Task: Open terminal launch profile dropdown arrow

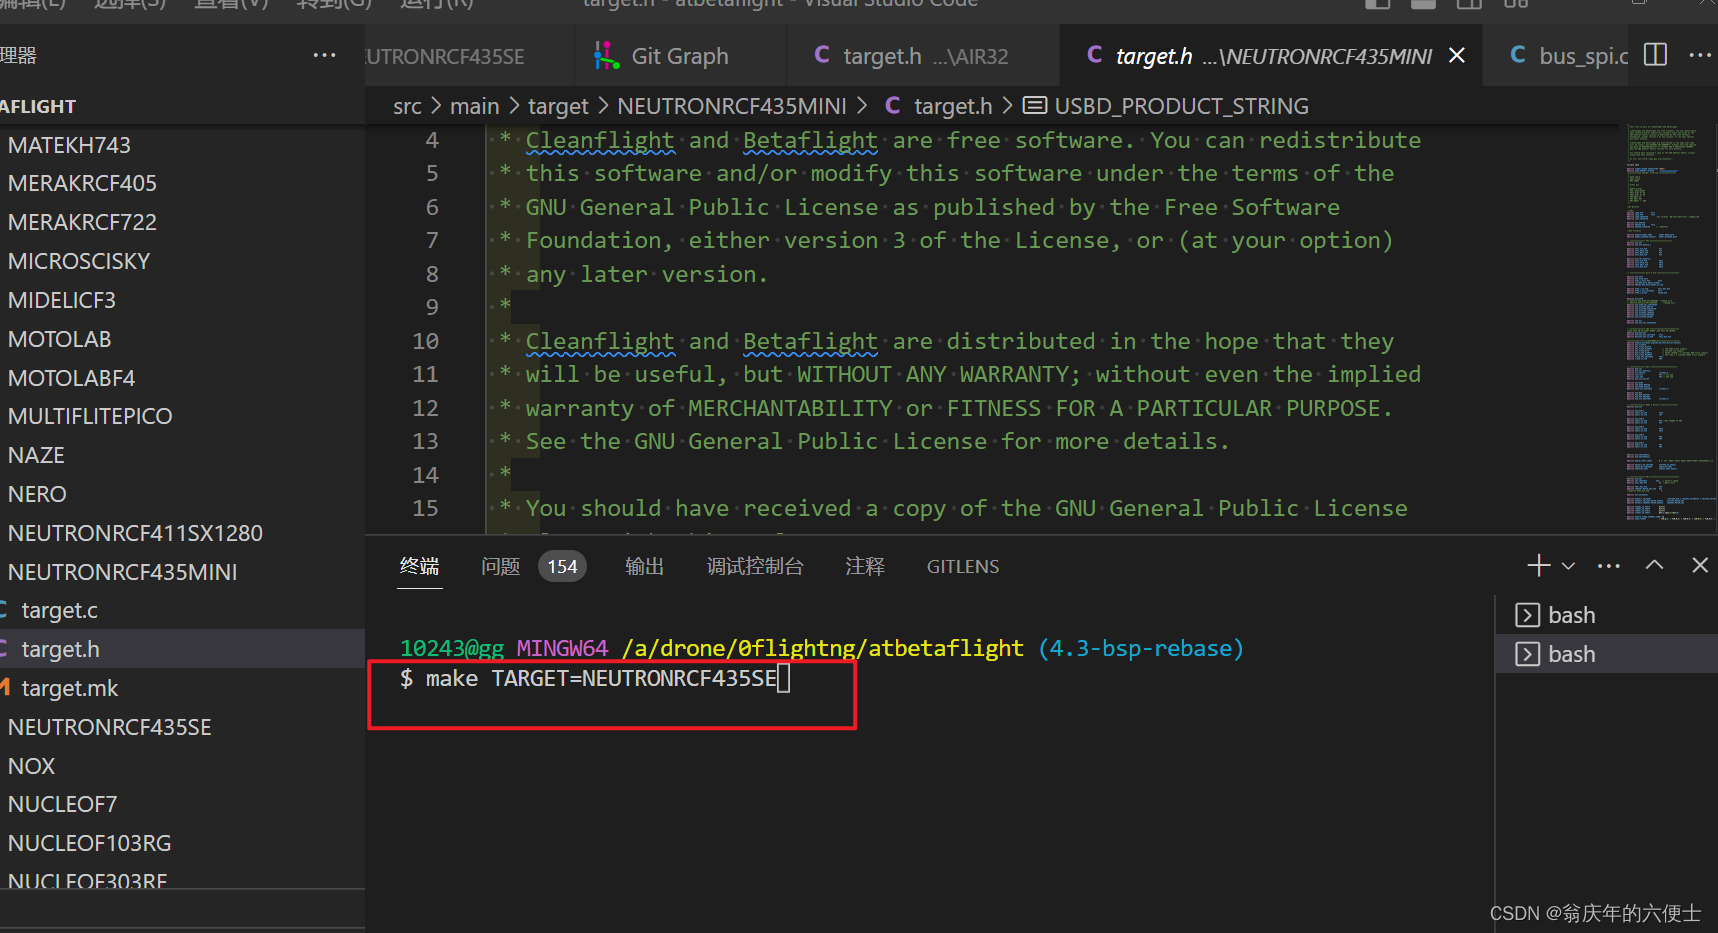Action: (1568, 566)
